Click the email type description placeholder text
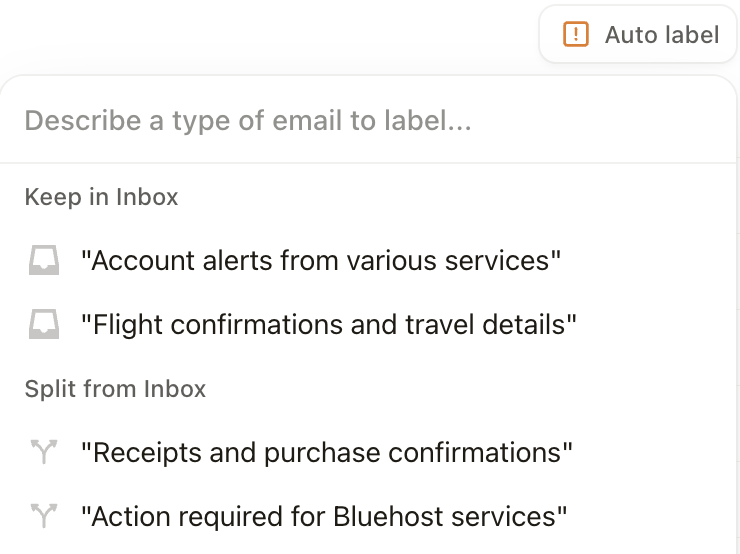740x554 pixels. point(247,121)
